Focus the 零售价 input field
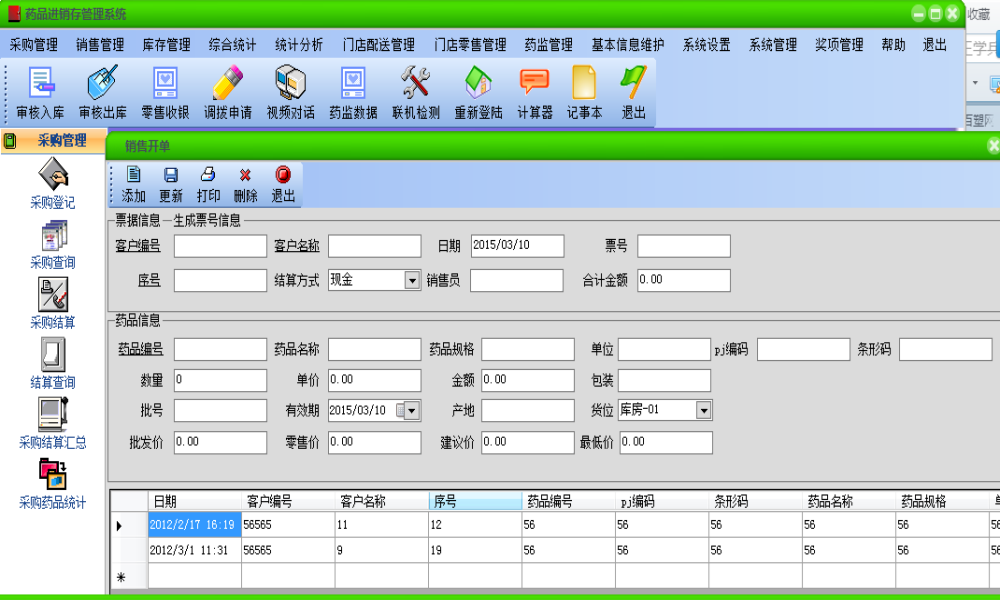This screenshot has height=600, width=1000. (x=374, y=443)
